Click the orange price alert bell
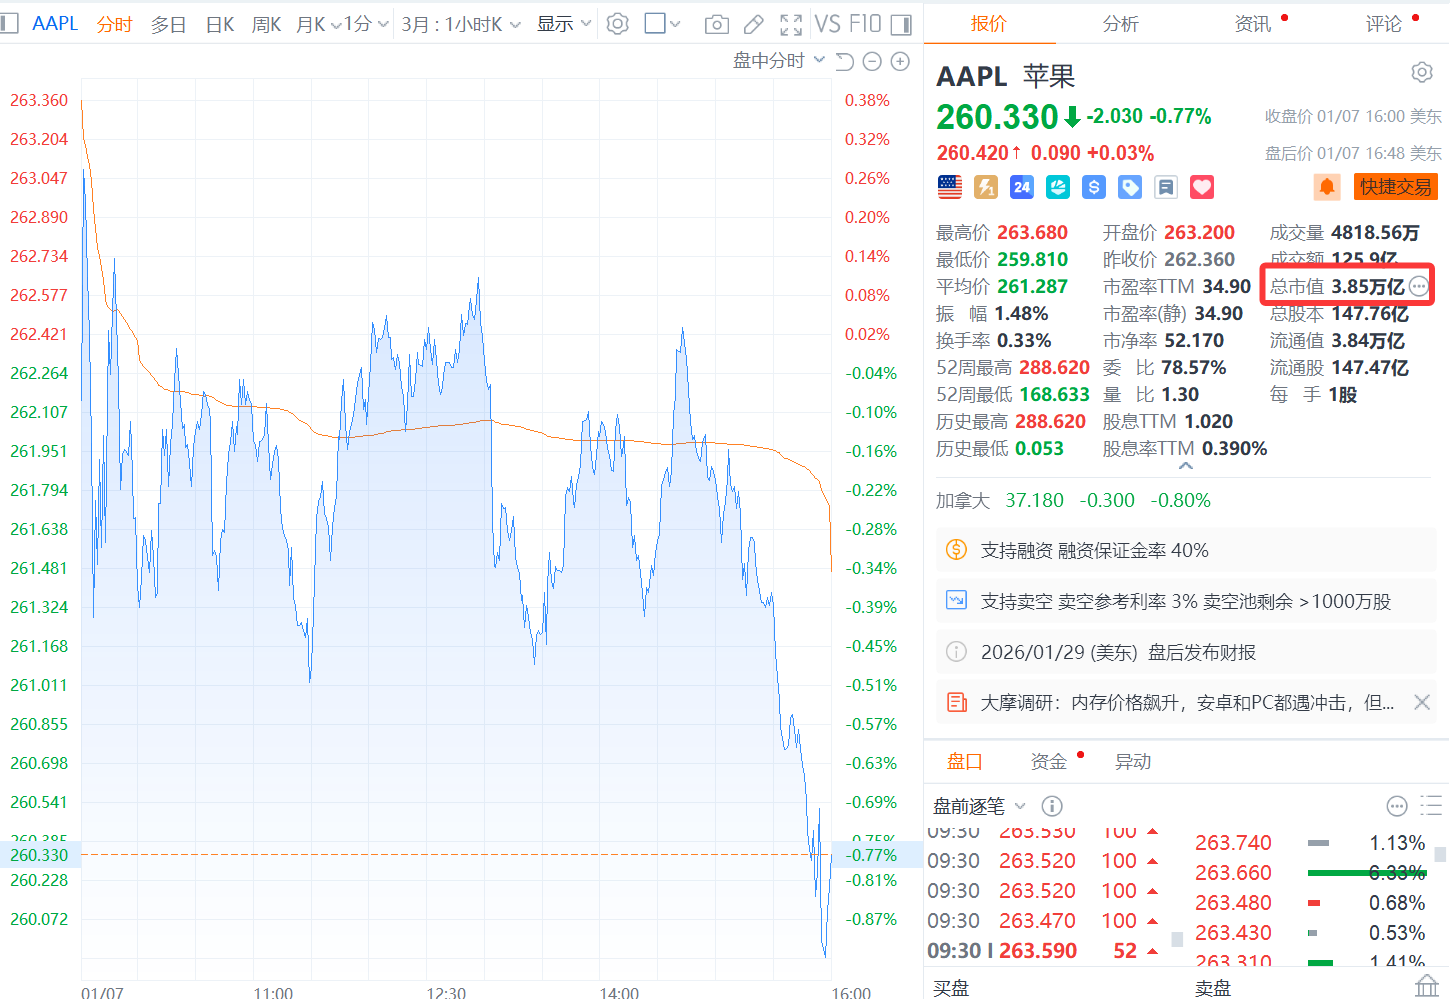Viewport: 1450px width, 999px height. (1326, 187)
